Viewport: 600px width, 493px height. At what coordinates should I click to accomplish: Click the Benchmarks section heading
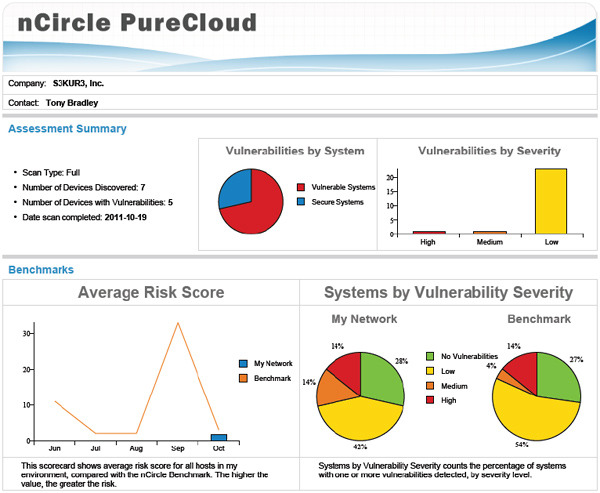click(41, 270)
